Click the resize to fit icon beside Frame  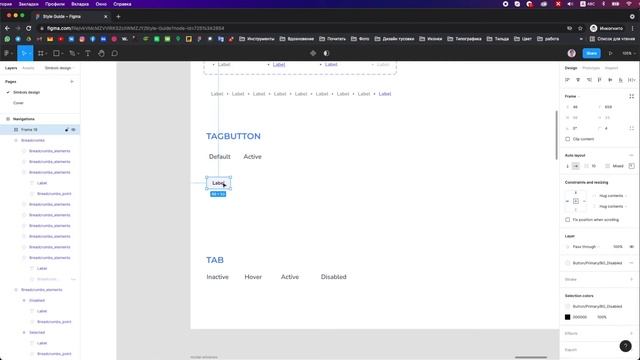631,96
